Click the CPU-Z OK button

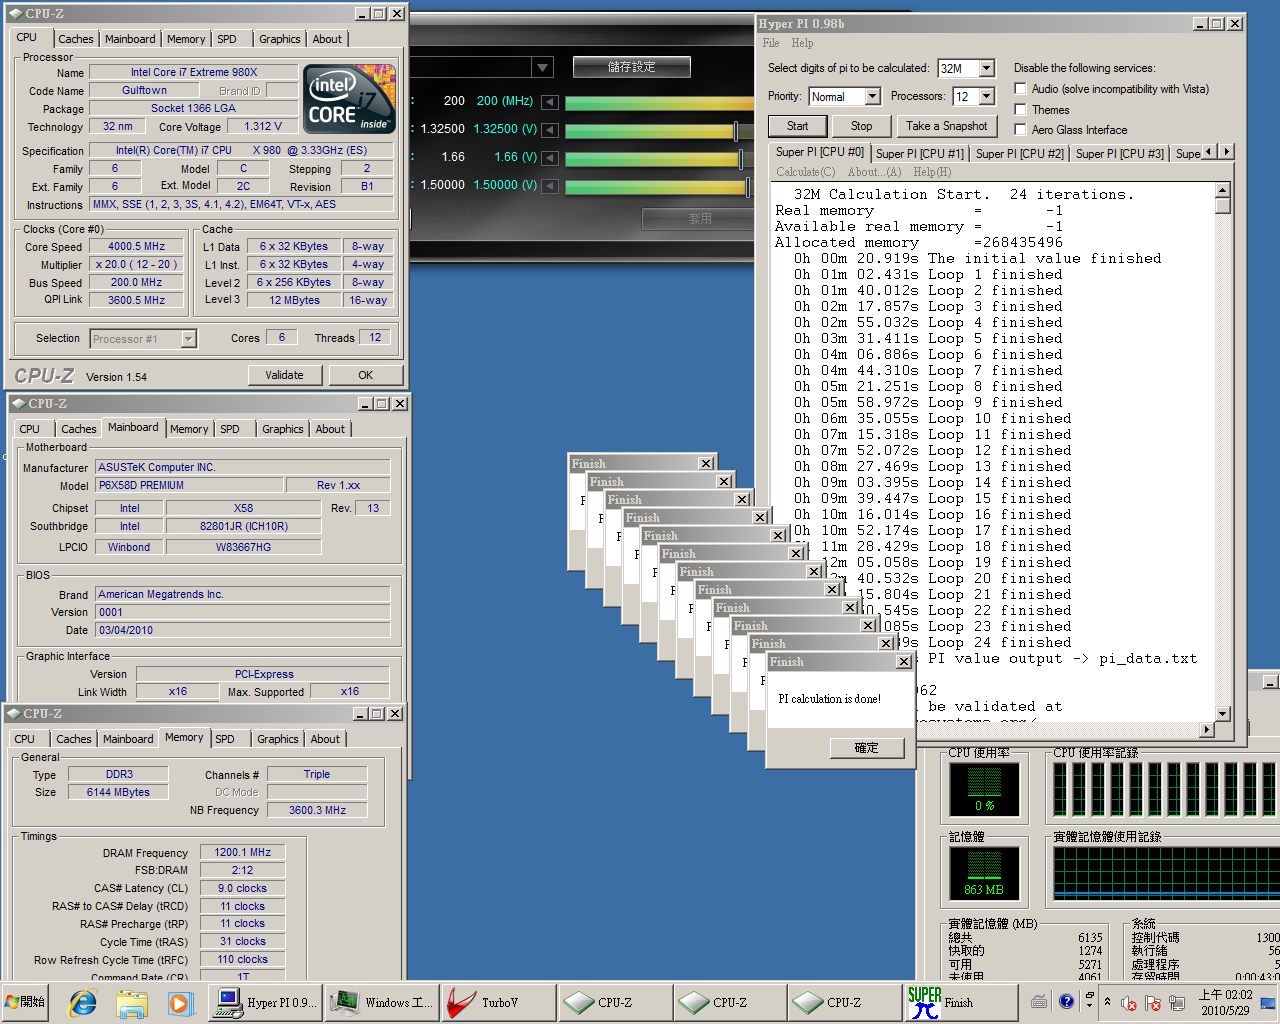click(365, 375)
